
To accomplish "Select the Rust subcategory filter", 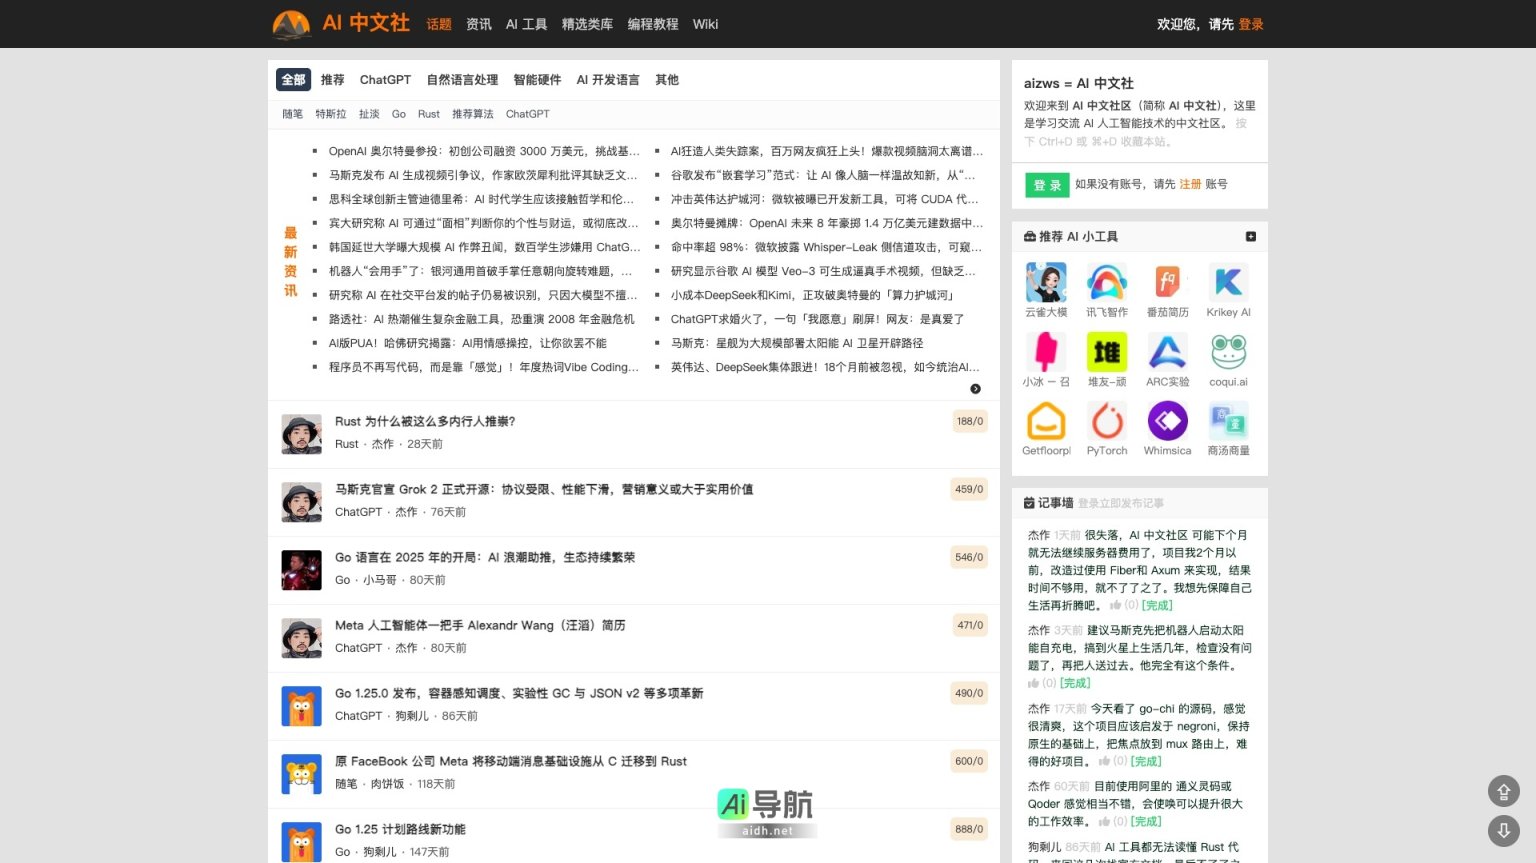I will pos(428,114).
